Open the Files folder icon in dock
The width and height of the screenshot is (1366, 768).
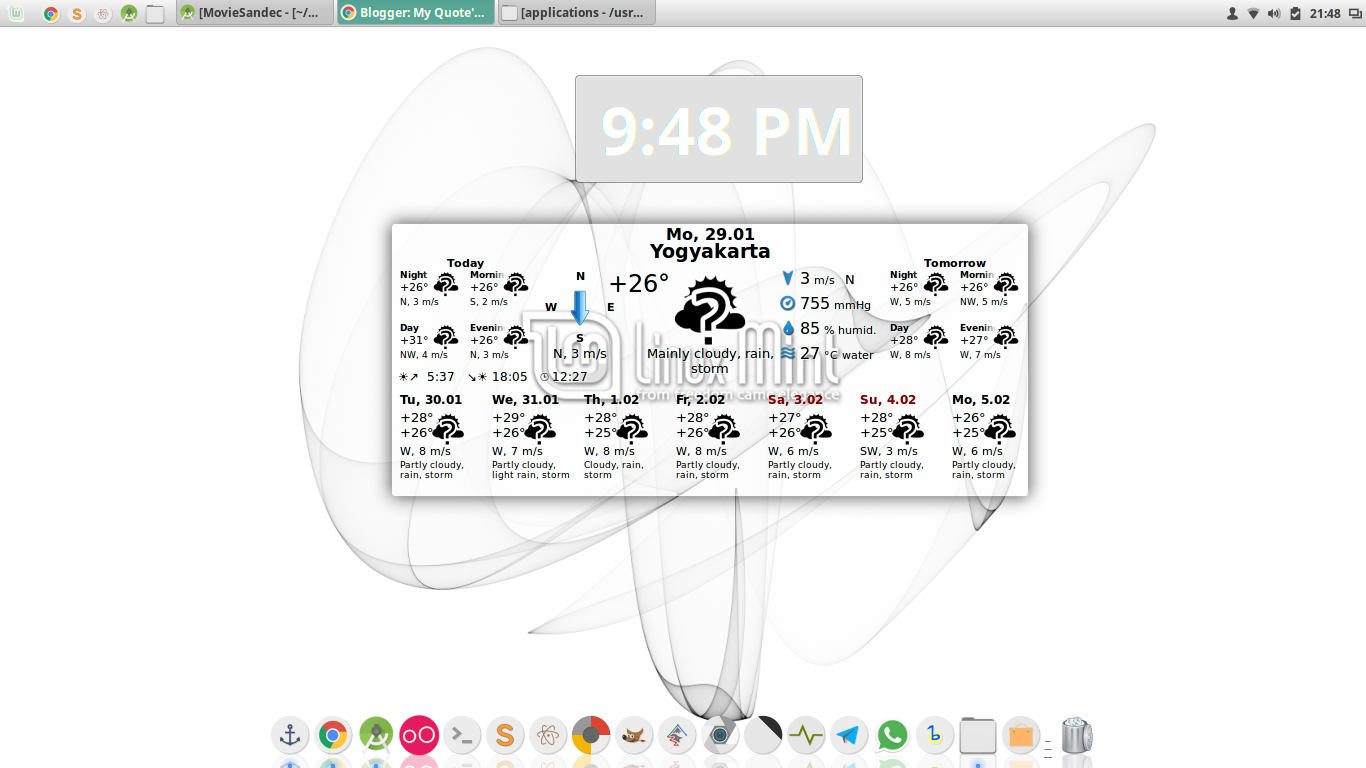click(x=978, y=736)
